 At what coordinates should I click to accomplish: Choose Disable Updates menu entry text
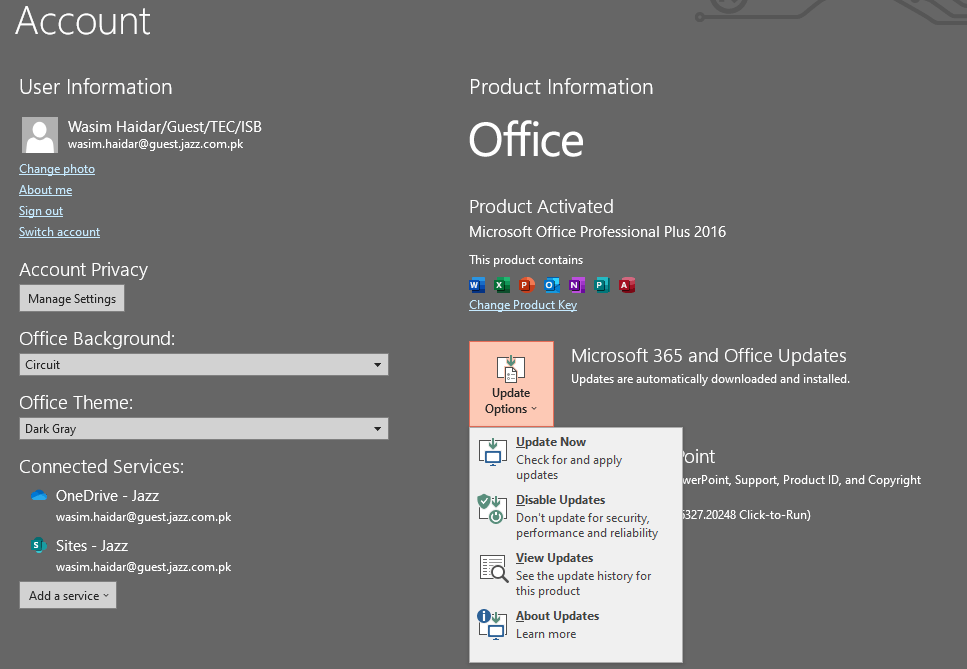click(560, 500)
